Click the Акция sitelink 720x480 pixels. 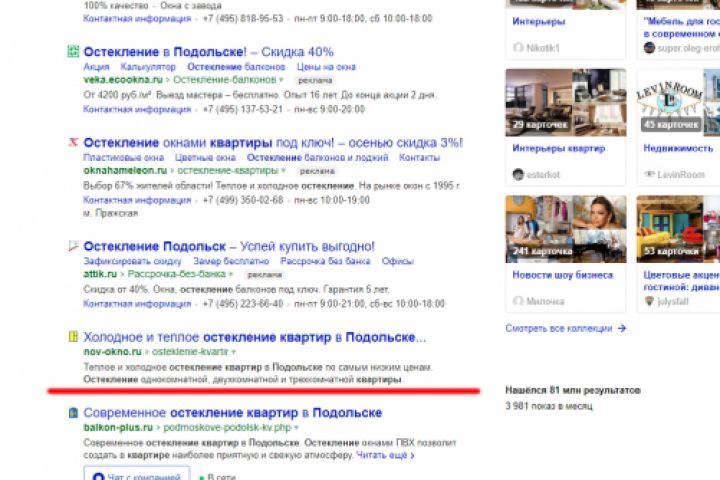click(96, 67)
